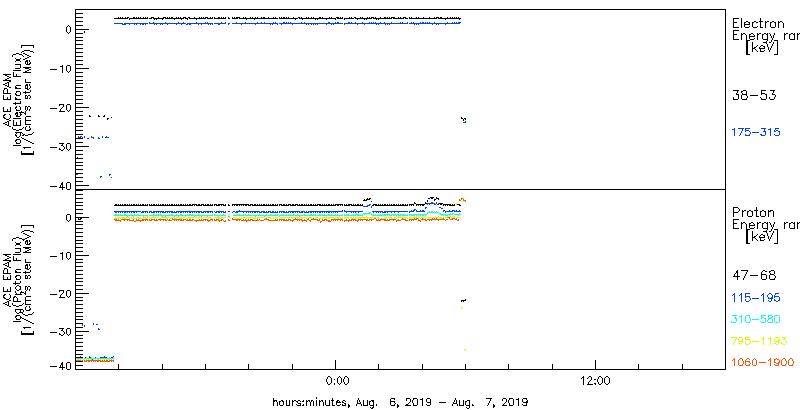
Task: Click the 12:00 time axis label
Action: click(595, 380)
